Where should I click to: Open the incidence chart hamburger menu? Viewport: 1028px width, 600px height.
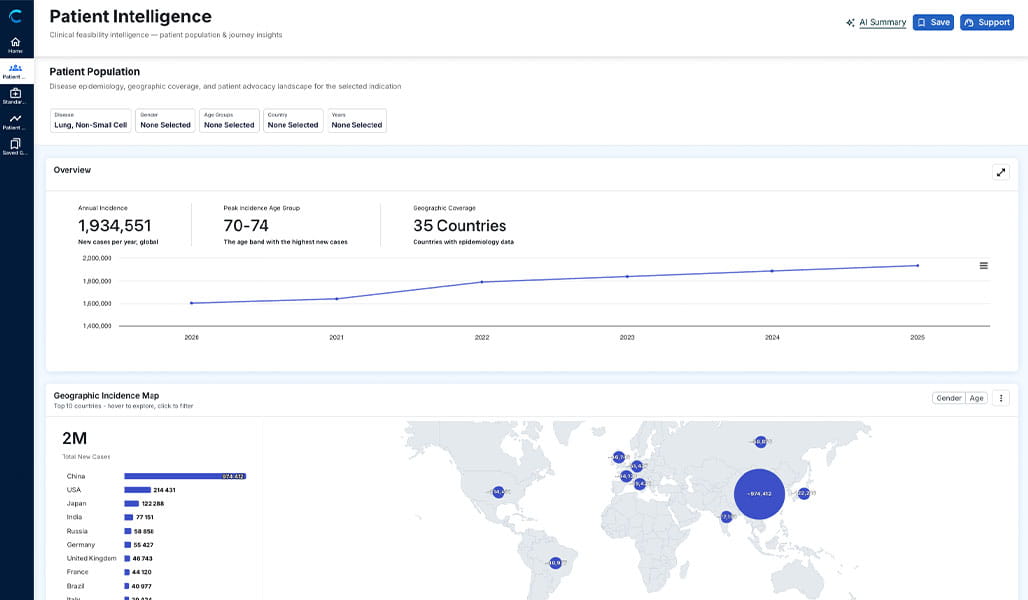[983, 266]
